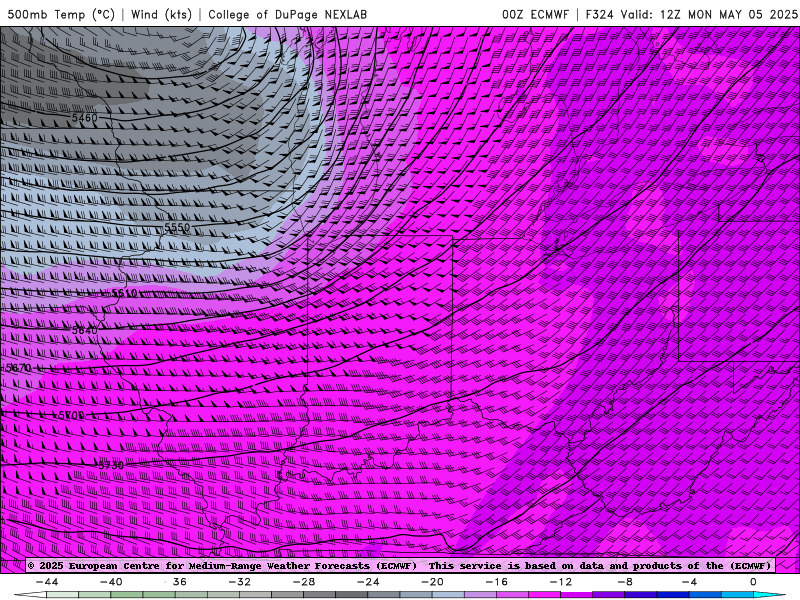Click the -44 color scale label
This screenshot has height=600, width=800.
47,582
